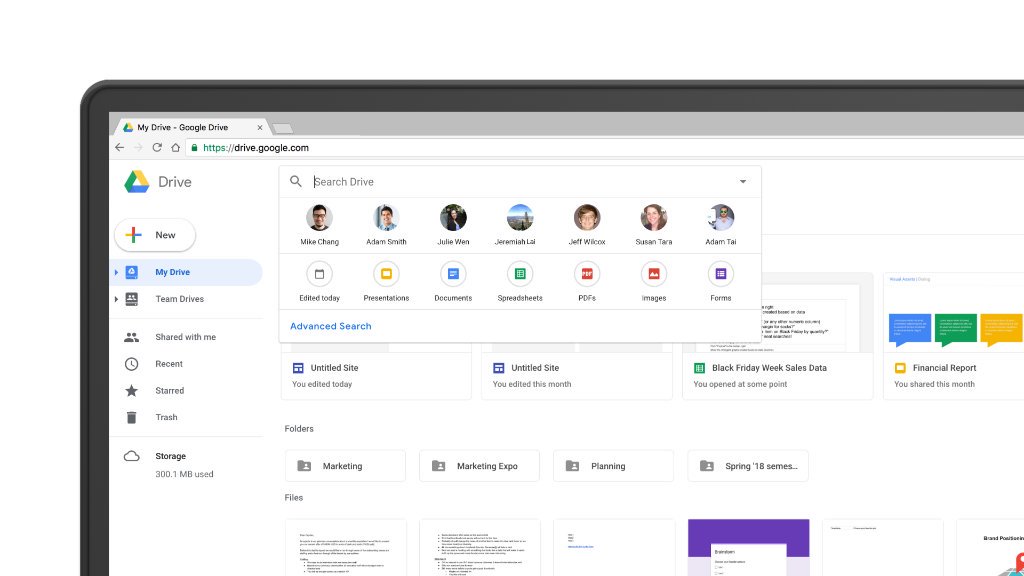This screenshot has height=576, width=1024.
Task: Open the Planning folder
Action: pos(613,466)
